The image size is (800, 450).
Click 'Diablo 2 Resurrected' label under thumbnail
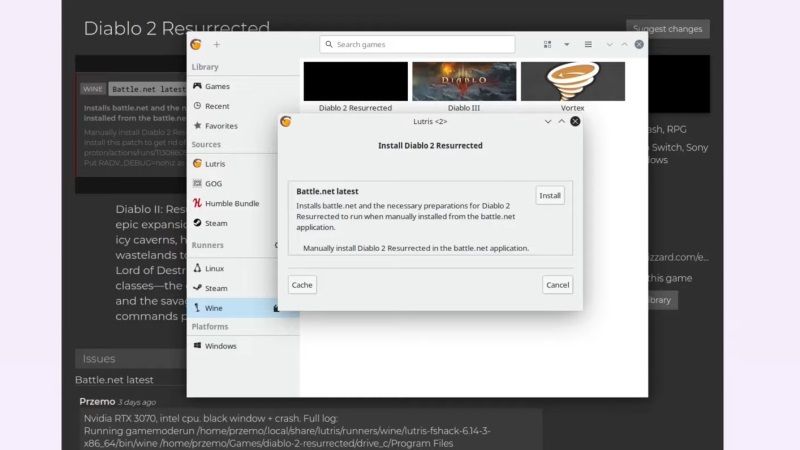356,108
